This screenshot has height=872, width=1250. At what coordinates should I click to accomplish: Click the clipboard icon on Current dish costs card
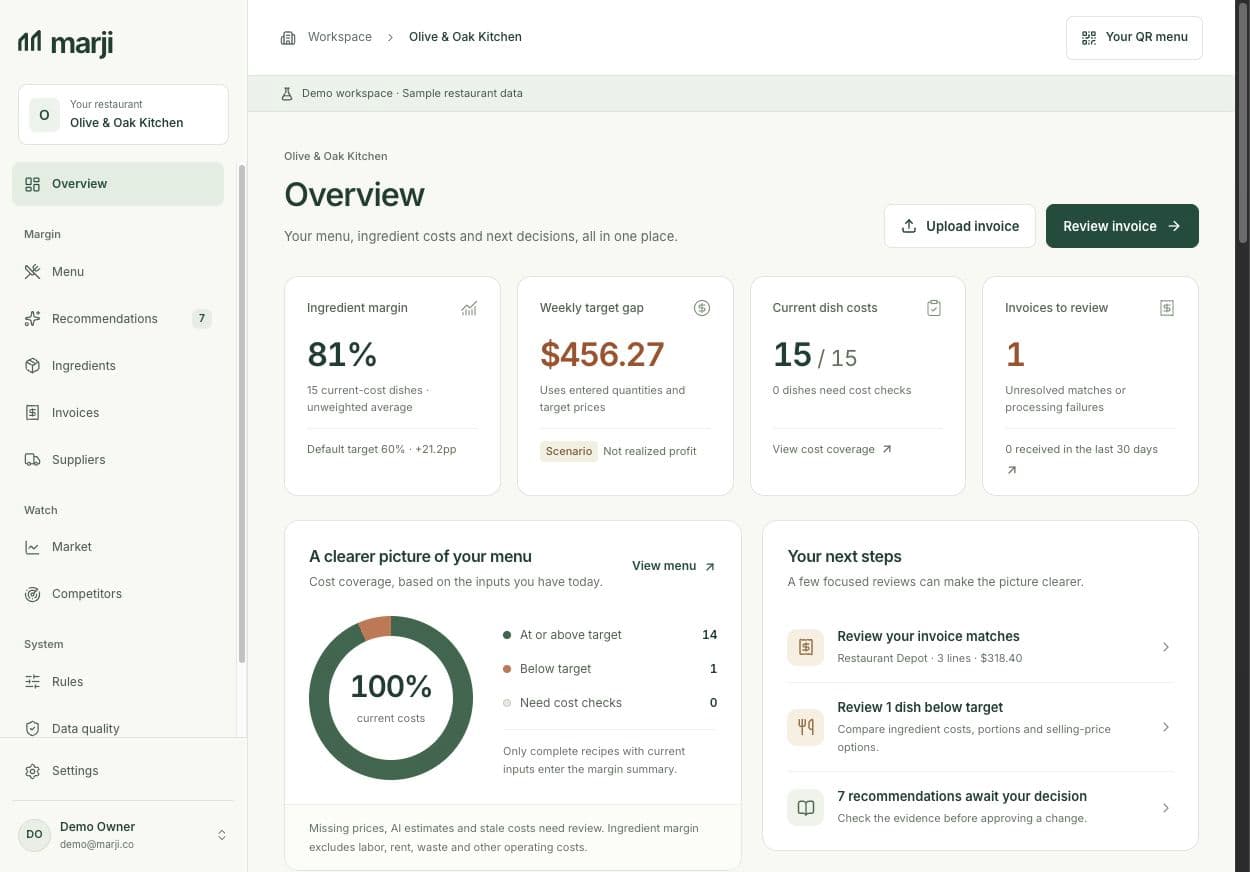click(x=934, y=308)
